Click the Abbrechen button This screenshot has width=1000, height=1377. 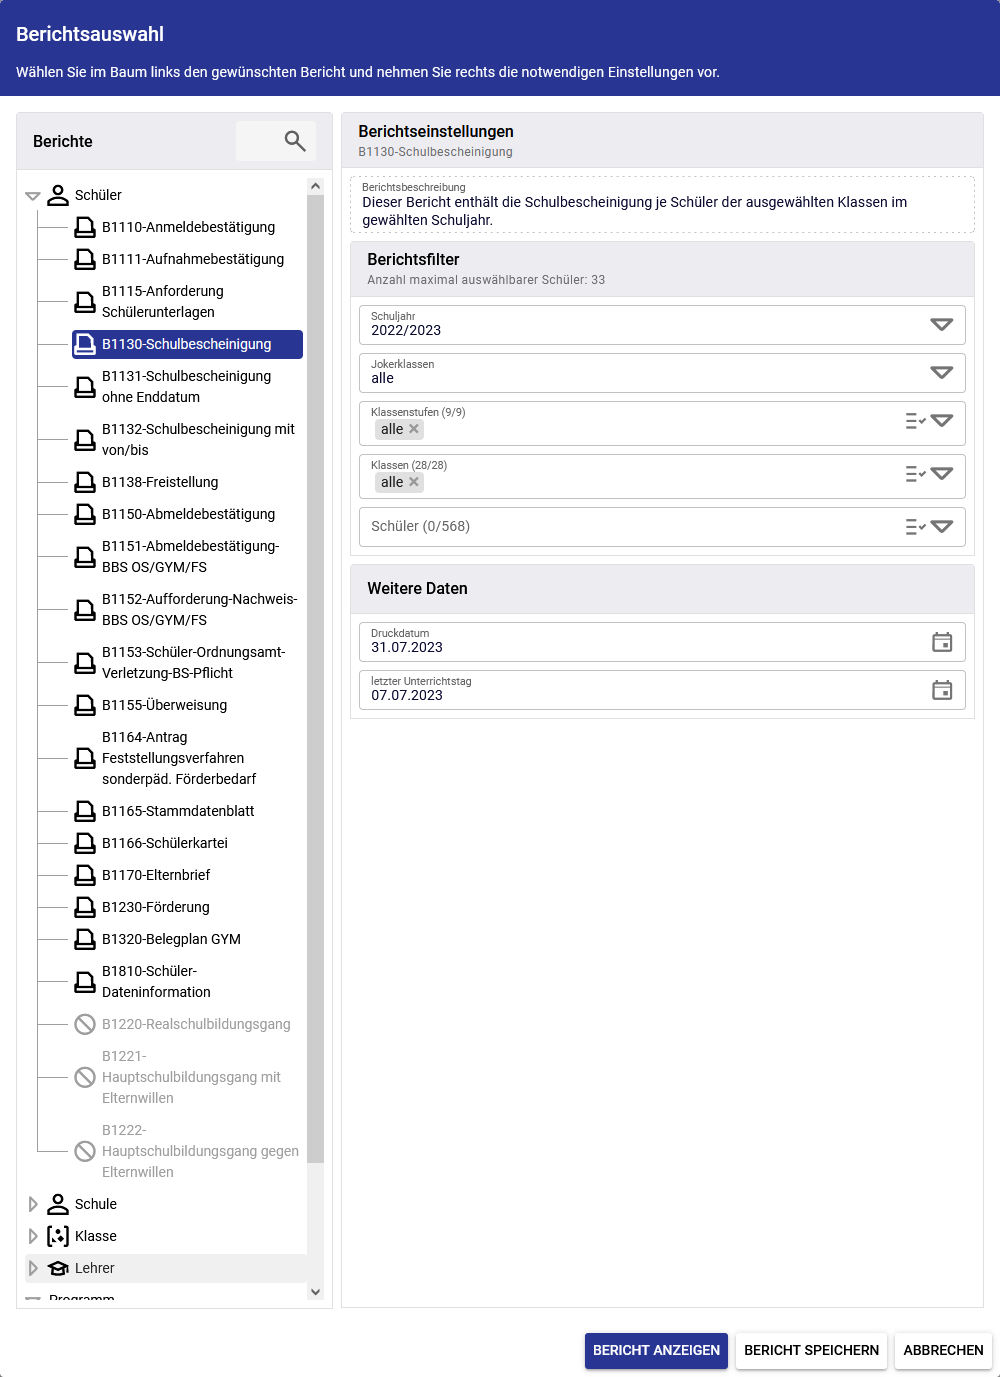coord(943,1350)
